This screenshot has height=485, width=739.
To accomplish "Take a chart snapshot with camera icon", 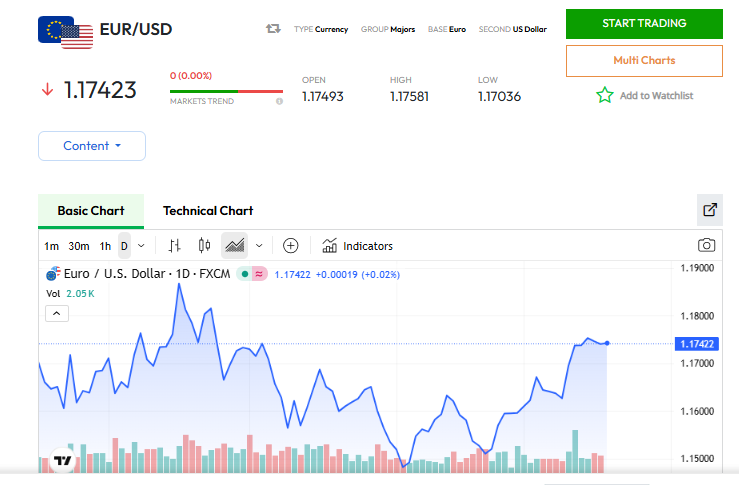I will (706, 245).
